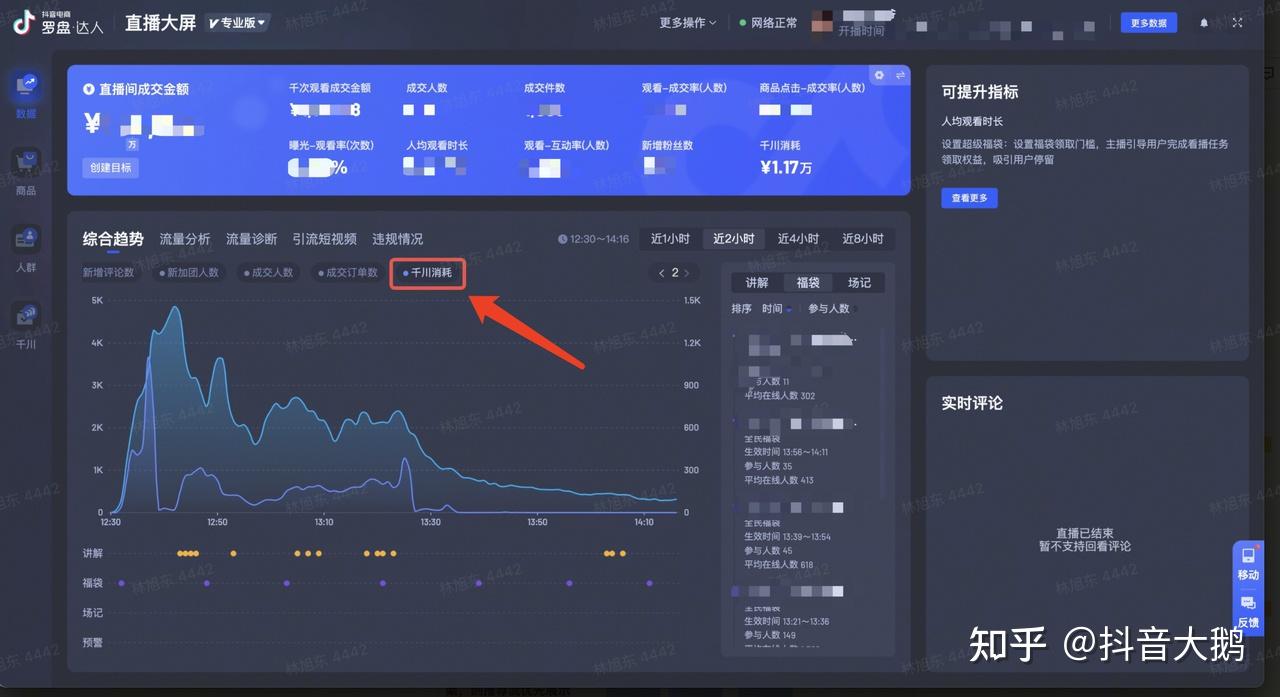Open the 专业版 version dropdown
Image resolution: width=1280 pixels, height=697 pixels.
click(237, 22)
